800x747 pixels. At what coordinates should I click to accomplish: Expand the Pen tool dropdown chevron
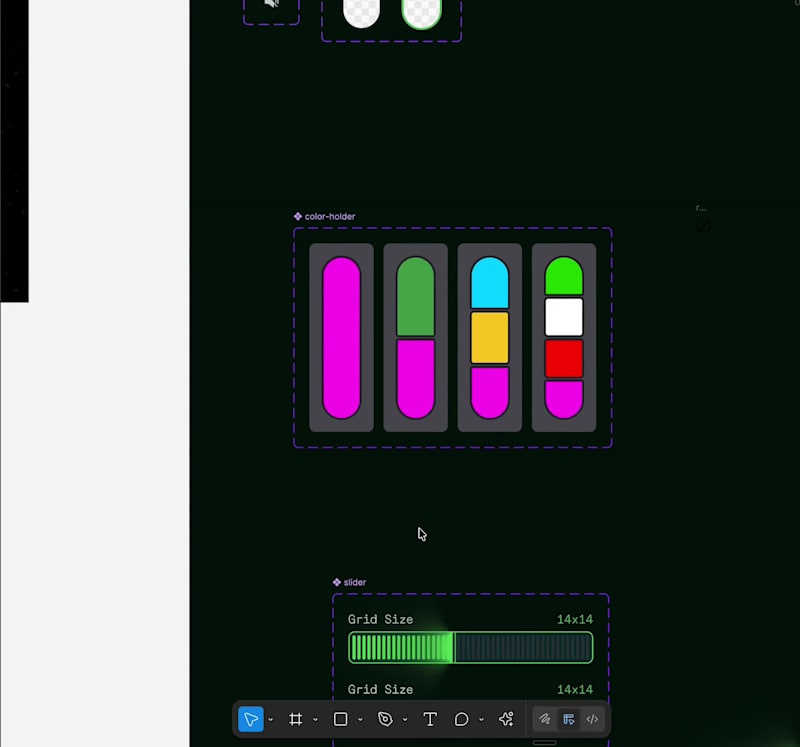pos(404,719)
